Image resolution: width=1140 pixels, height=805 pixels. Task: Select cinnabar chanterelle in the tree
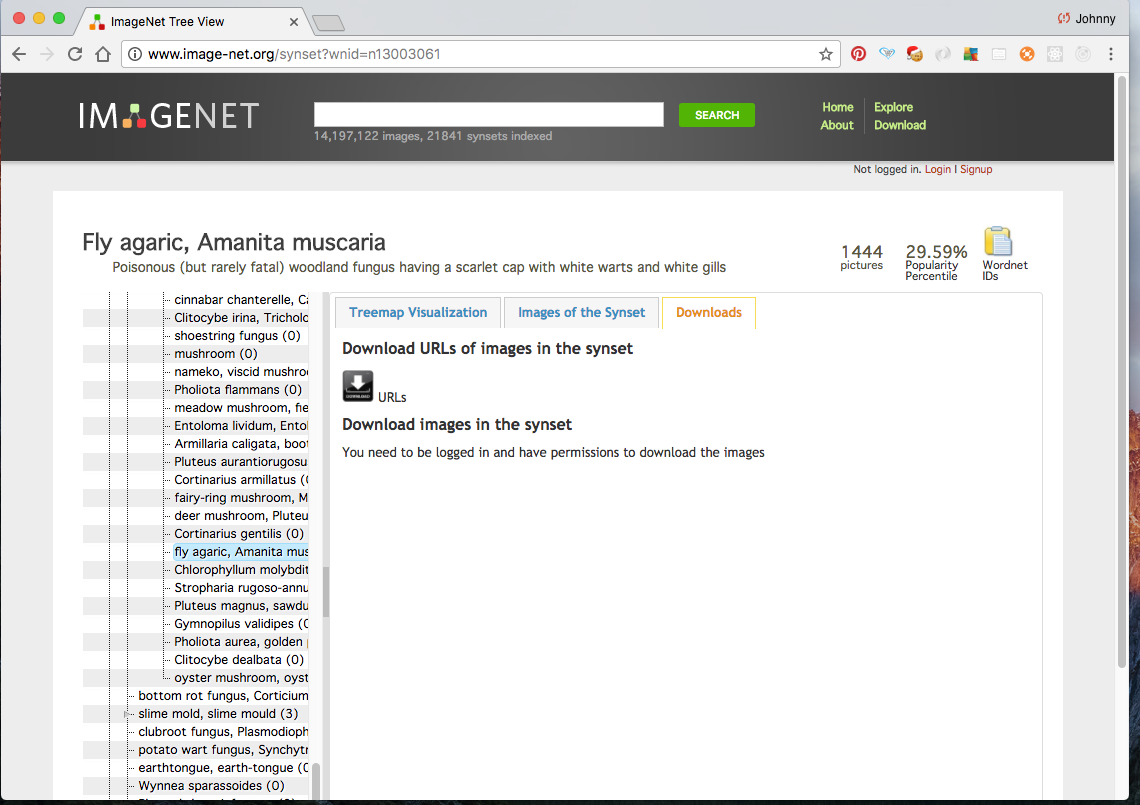(x=241, y=300)
